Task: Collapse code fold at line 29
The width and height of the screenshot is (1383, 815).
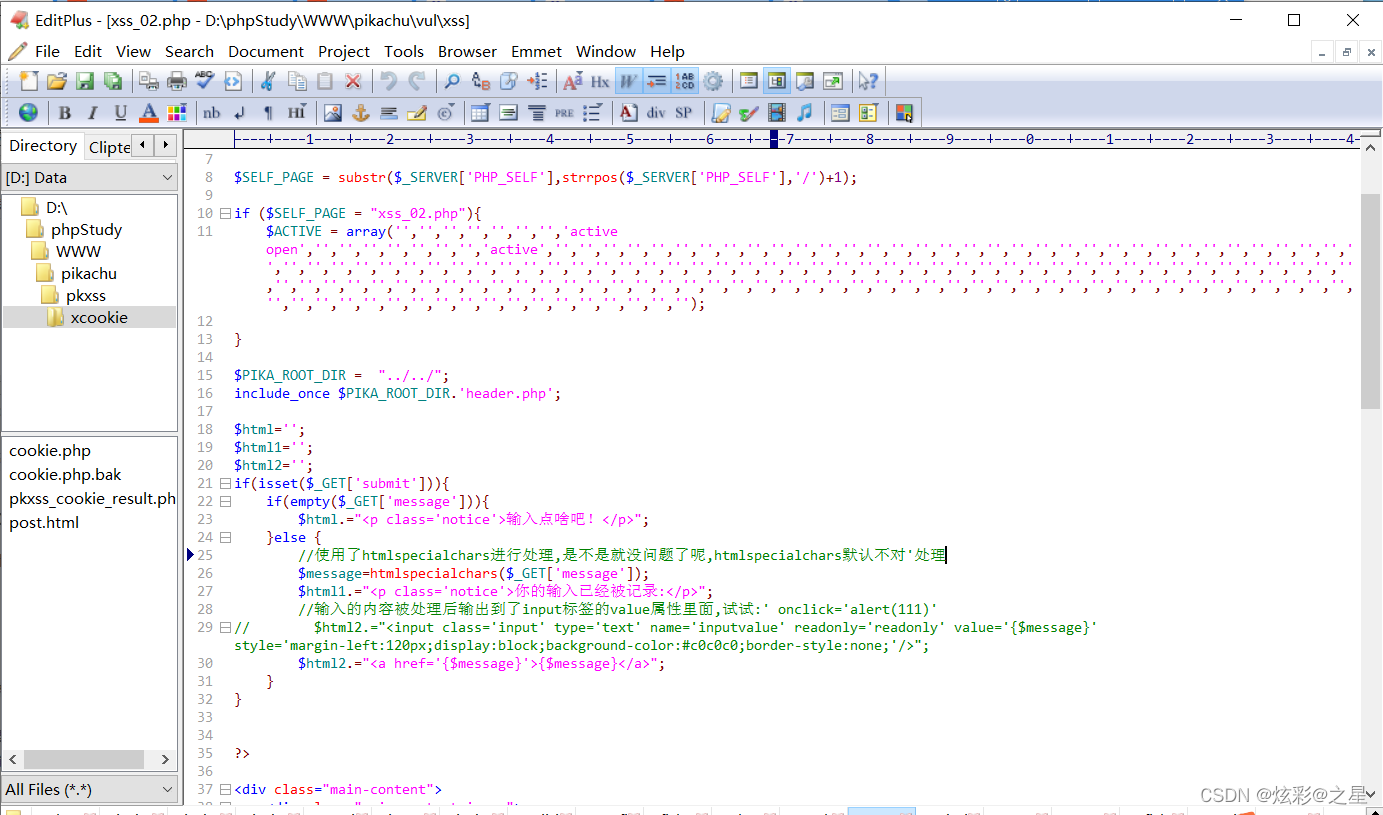Action: [225, 627]
